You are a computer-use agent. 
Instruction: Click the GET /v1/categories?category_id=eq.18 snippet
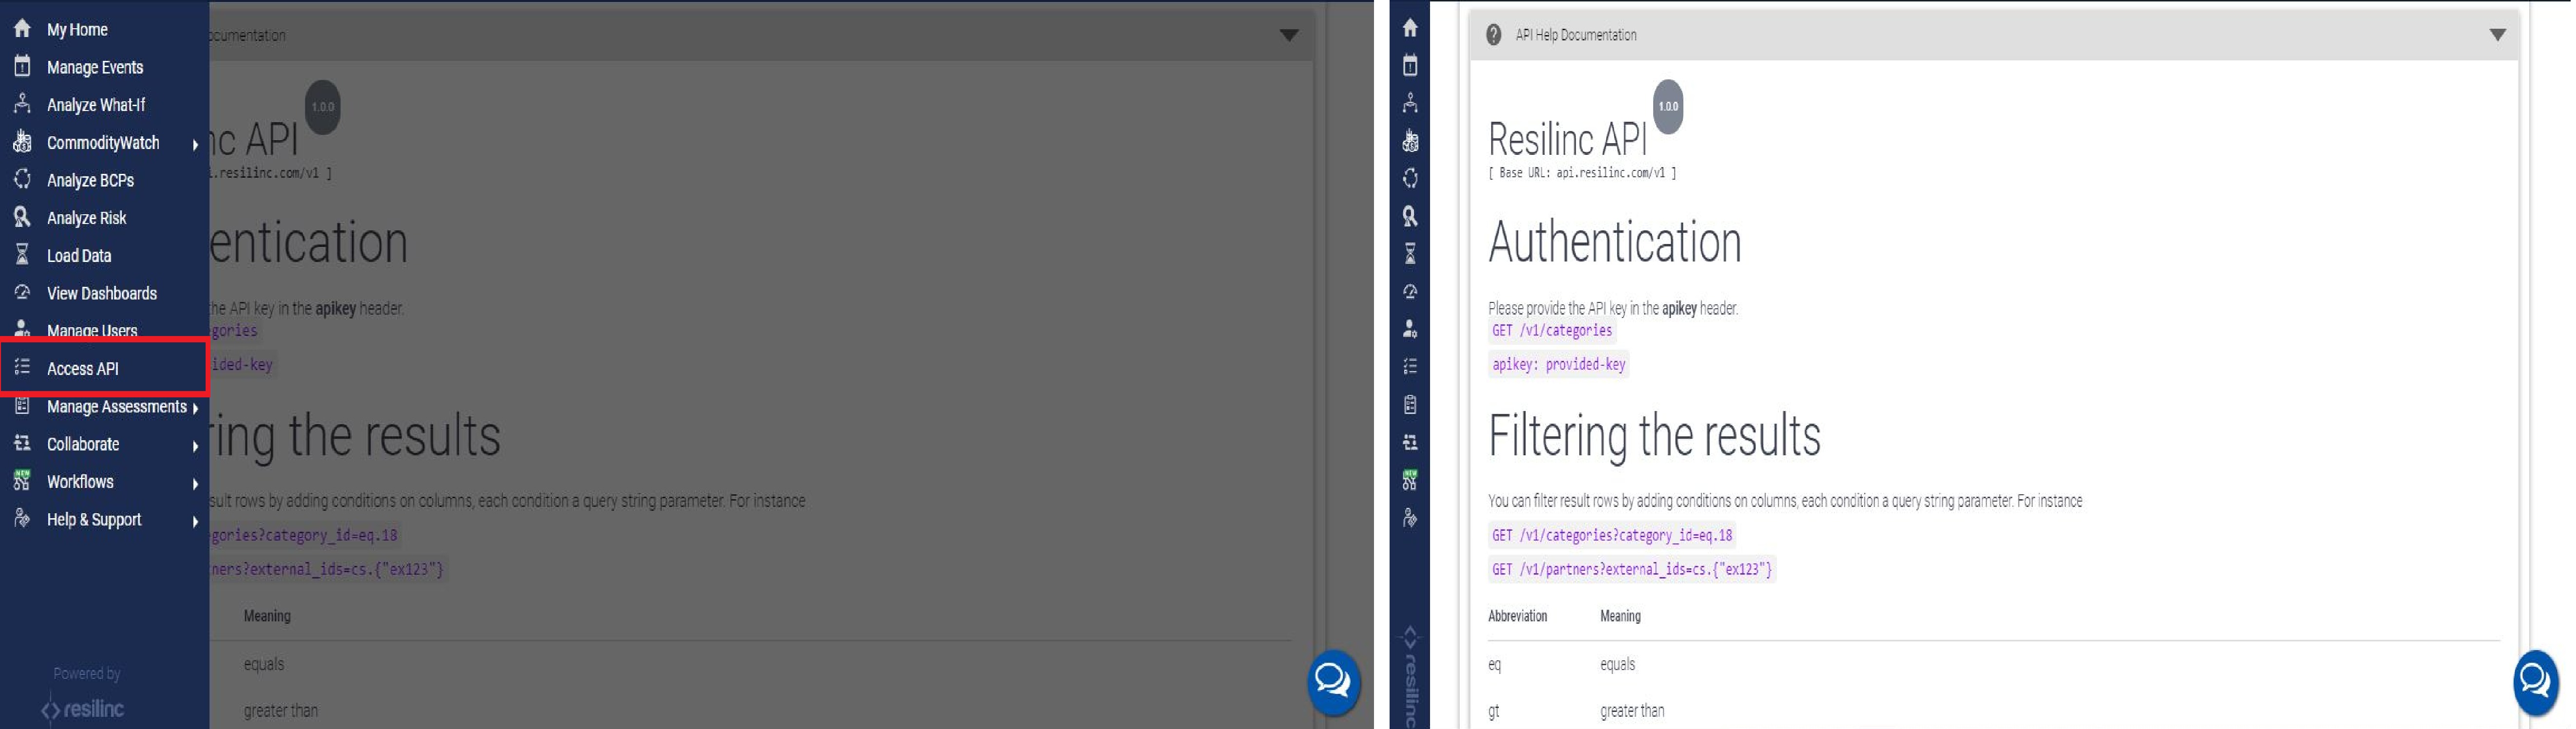(x=1612, y=536)
